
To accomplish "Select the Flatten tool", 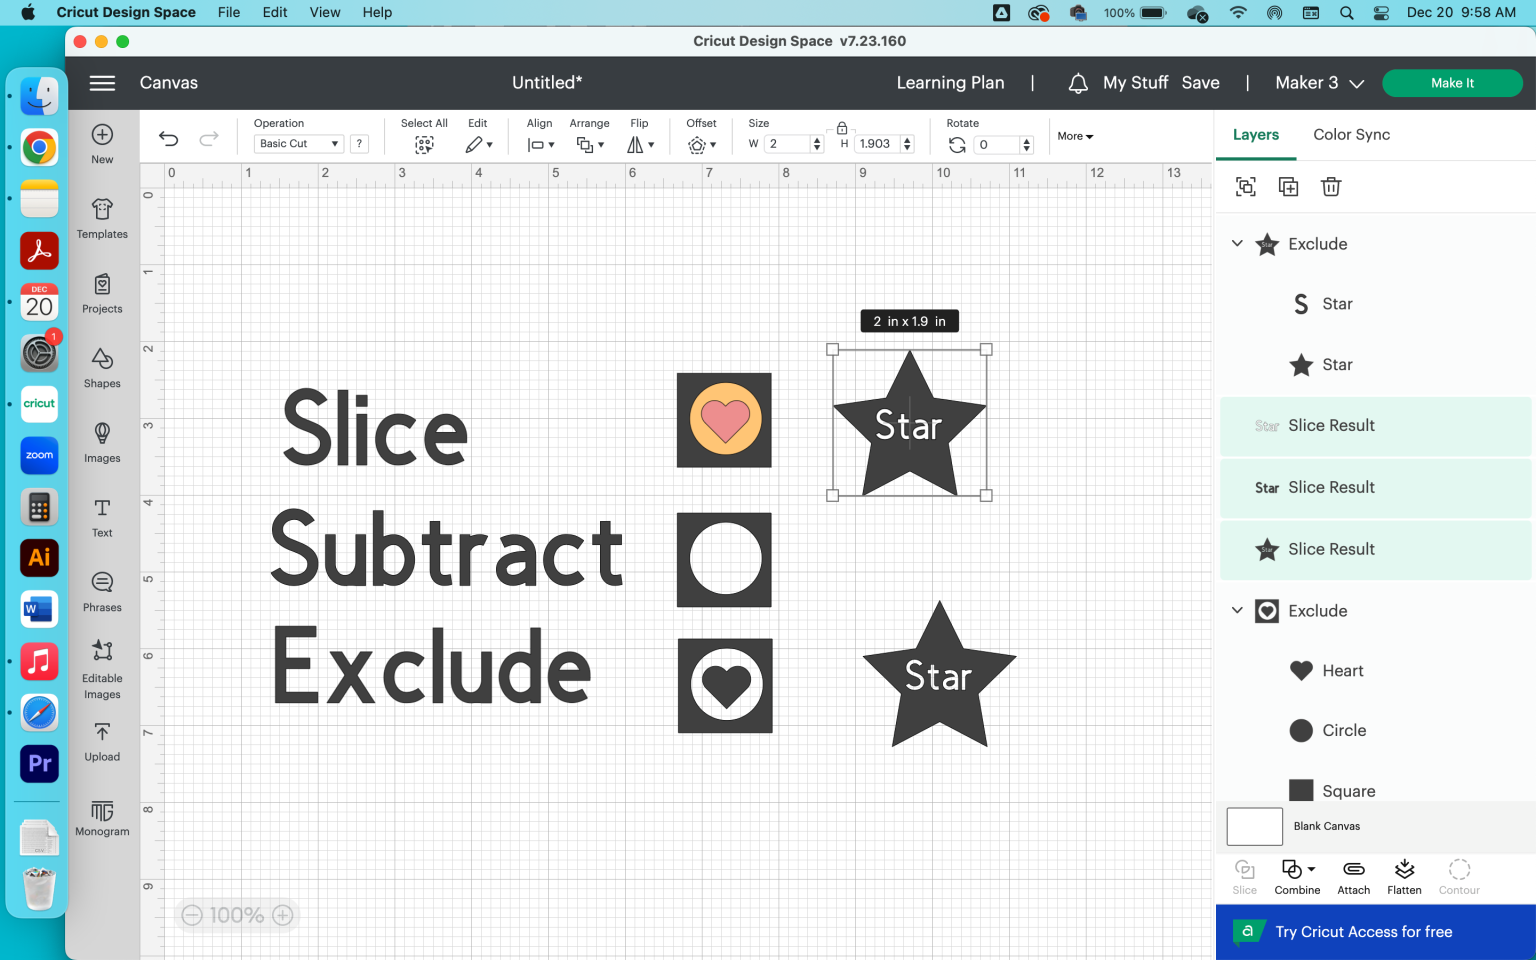I will coord(1404,876).
